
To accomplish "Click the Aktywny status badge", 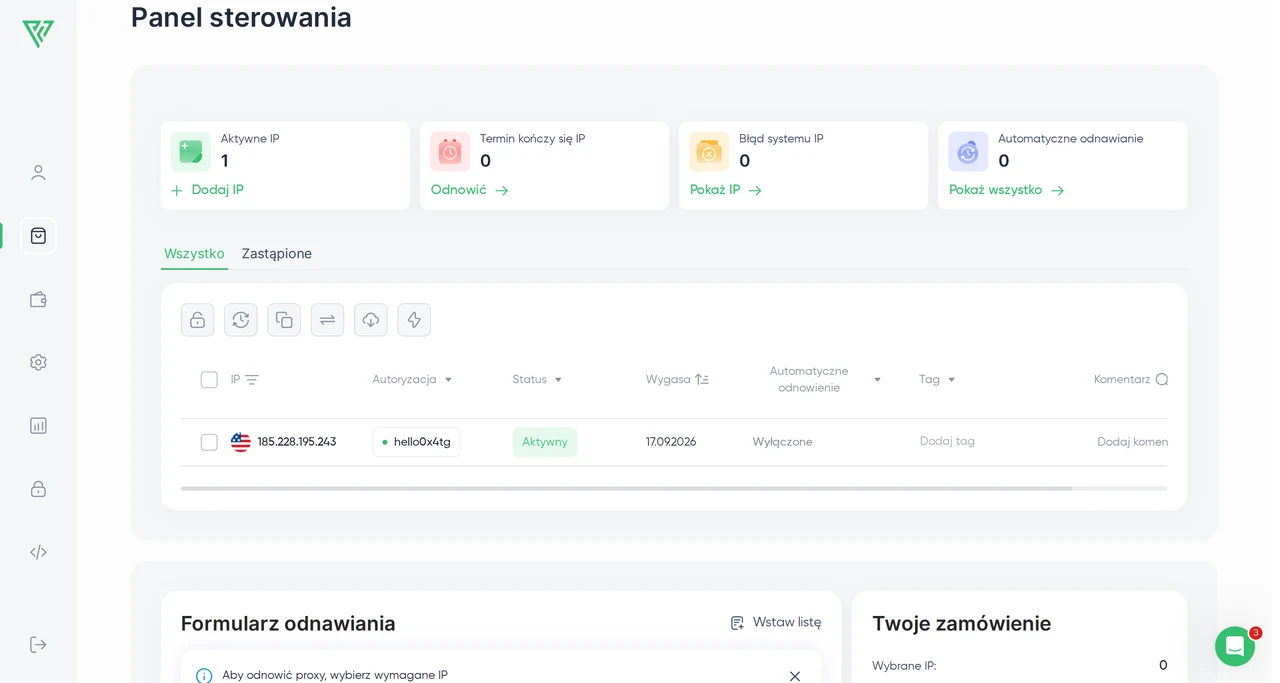I will pos(545,442).
